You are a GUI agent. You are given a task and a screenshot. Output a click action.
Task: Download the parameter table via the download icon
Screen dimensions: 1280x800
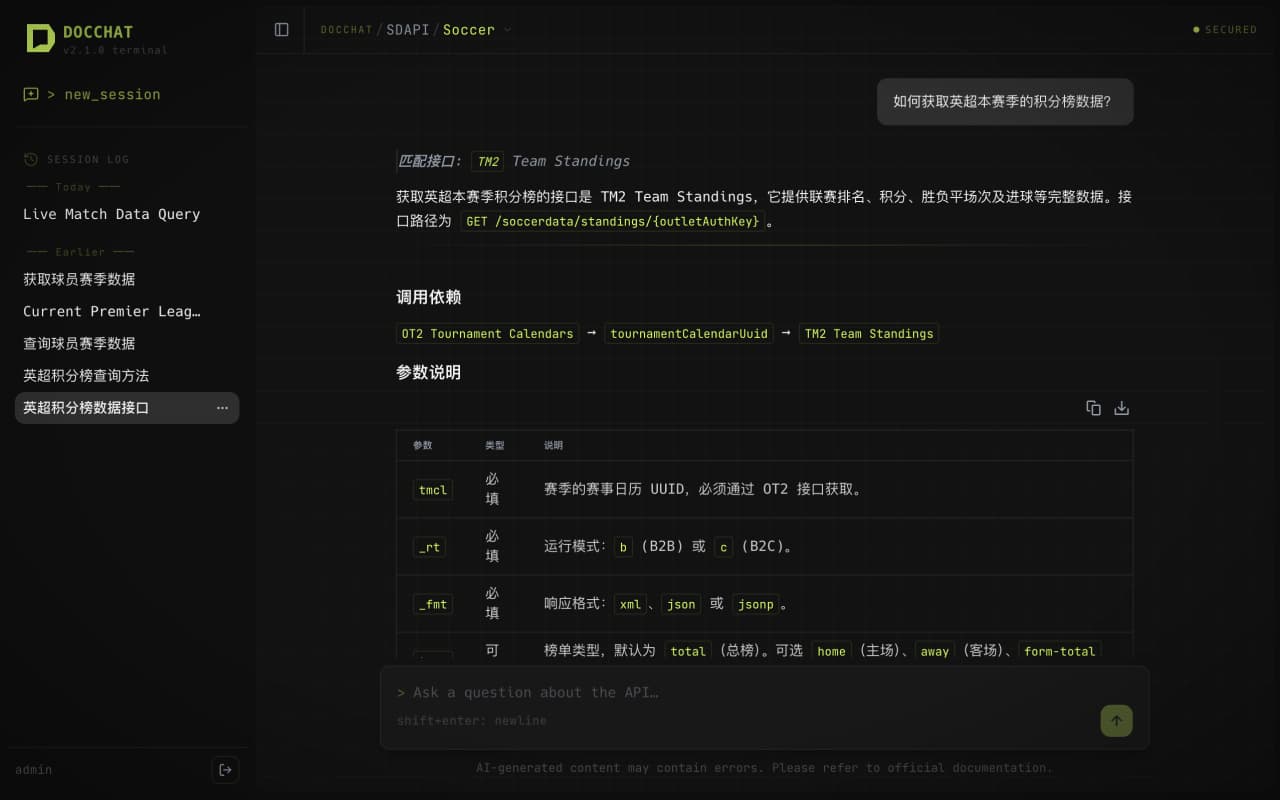click(1121, 408)
